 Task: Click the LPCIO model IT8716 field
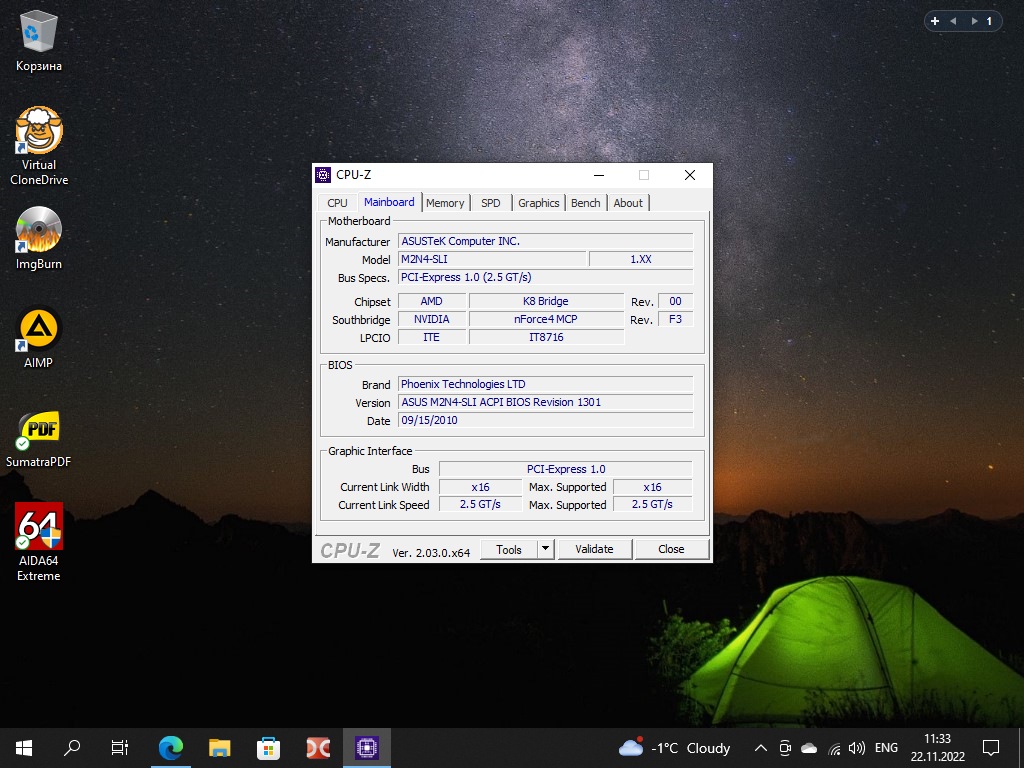coord(546,337)
